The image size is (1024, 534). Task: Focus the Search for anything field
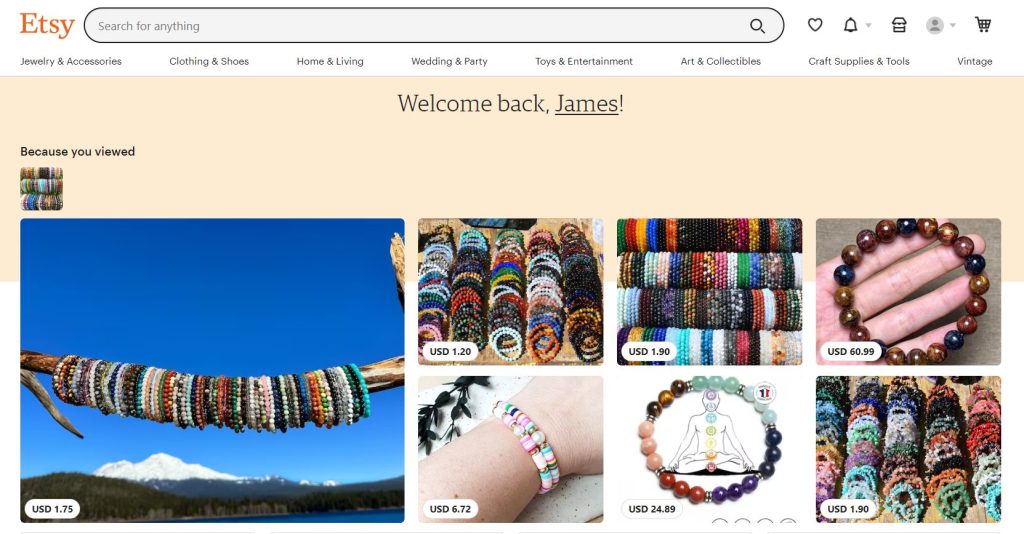tap(418, 25)
